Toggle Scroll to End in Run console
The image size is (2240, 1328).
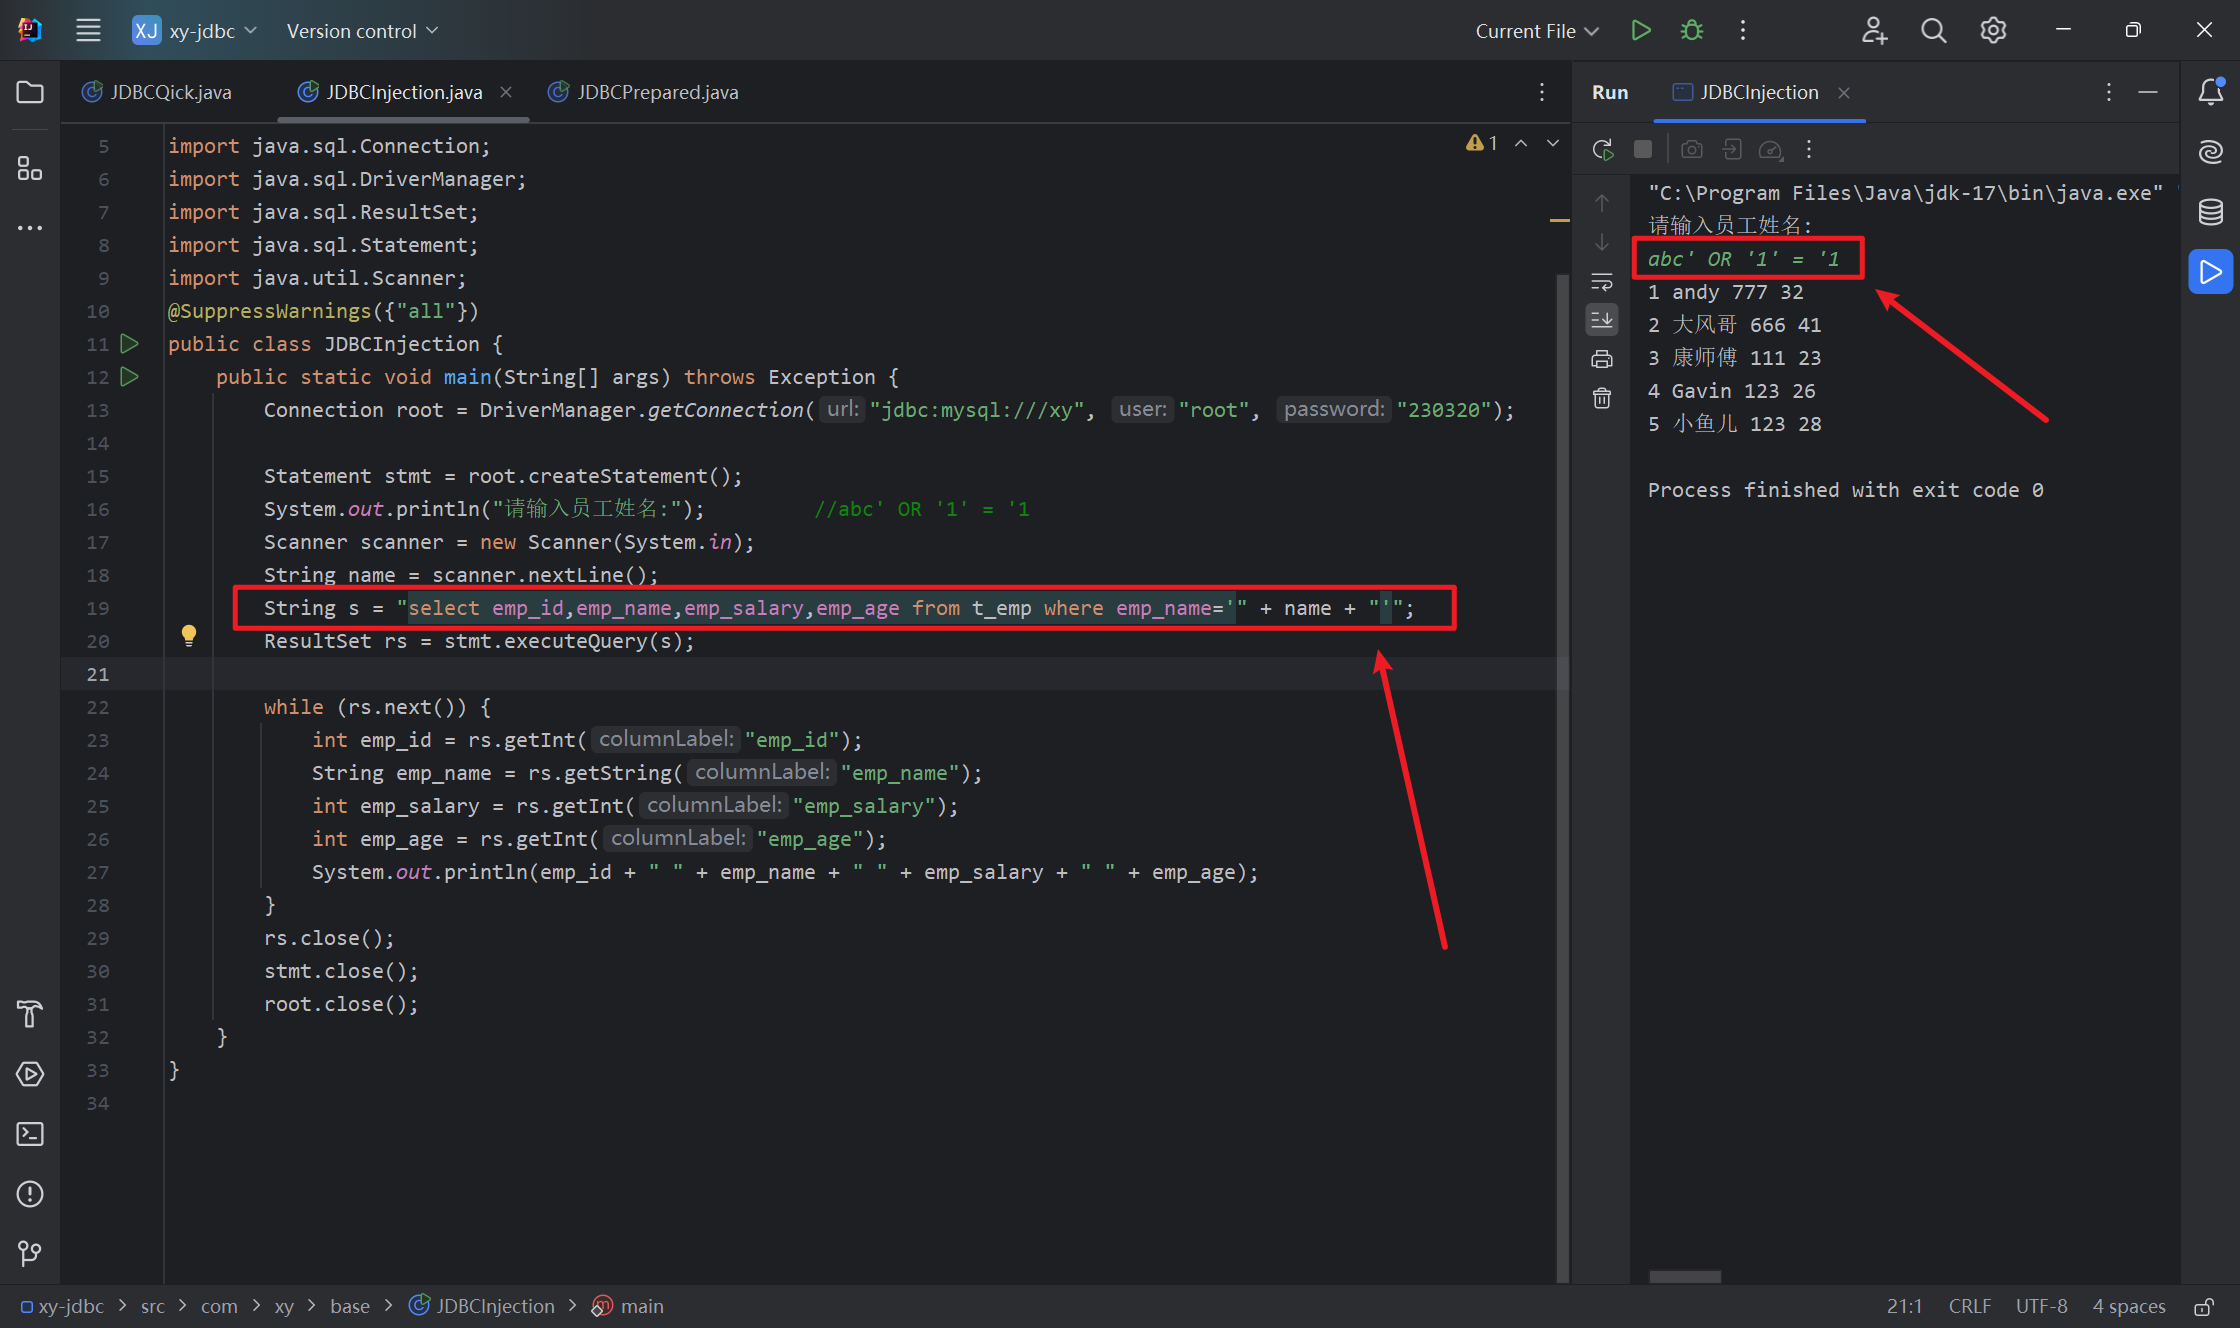coord(1602,320)
